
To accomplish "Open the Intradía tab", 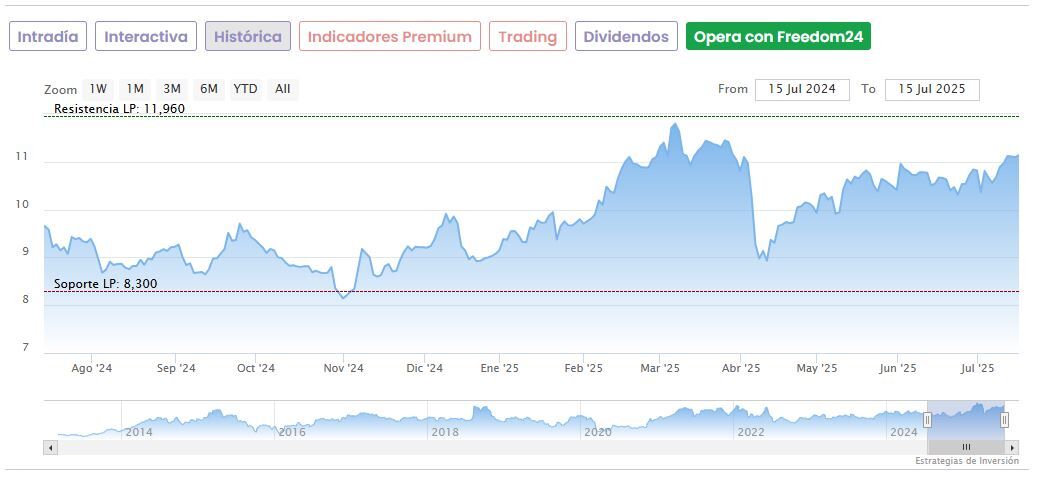I will [x=48, y=37].
